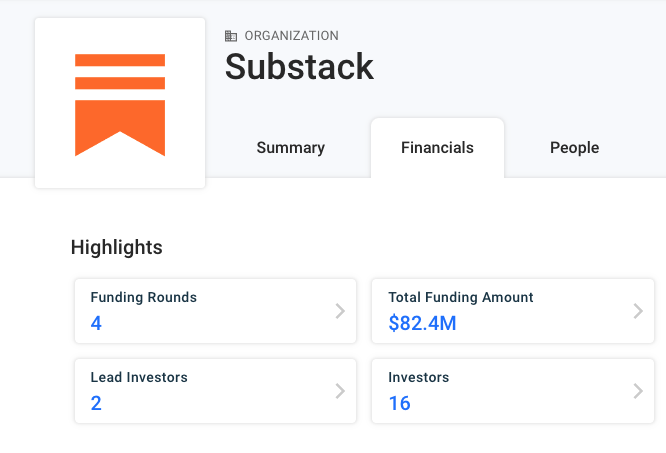Expand Lead Investors chevron arrow

coord(340,391)
